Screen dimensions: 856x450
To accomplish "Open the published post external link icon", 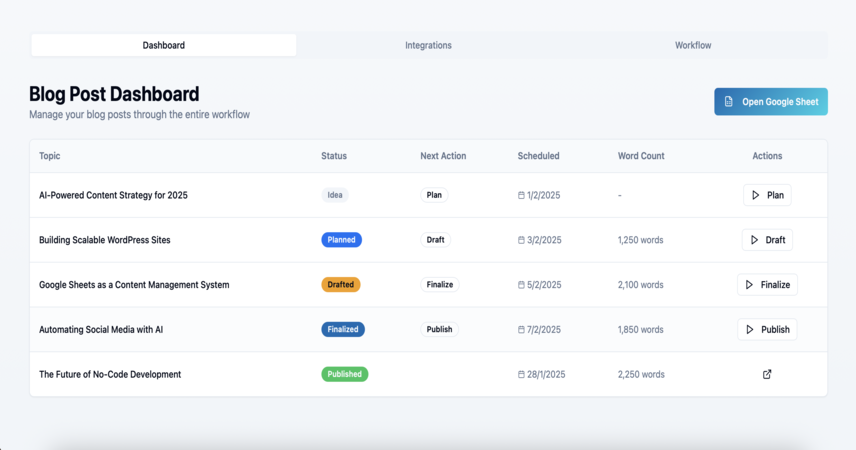I will click(x=767, y=374).
